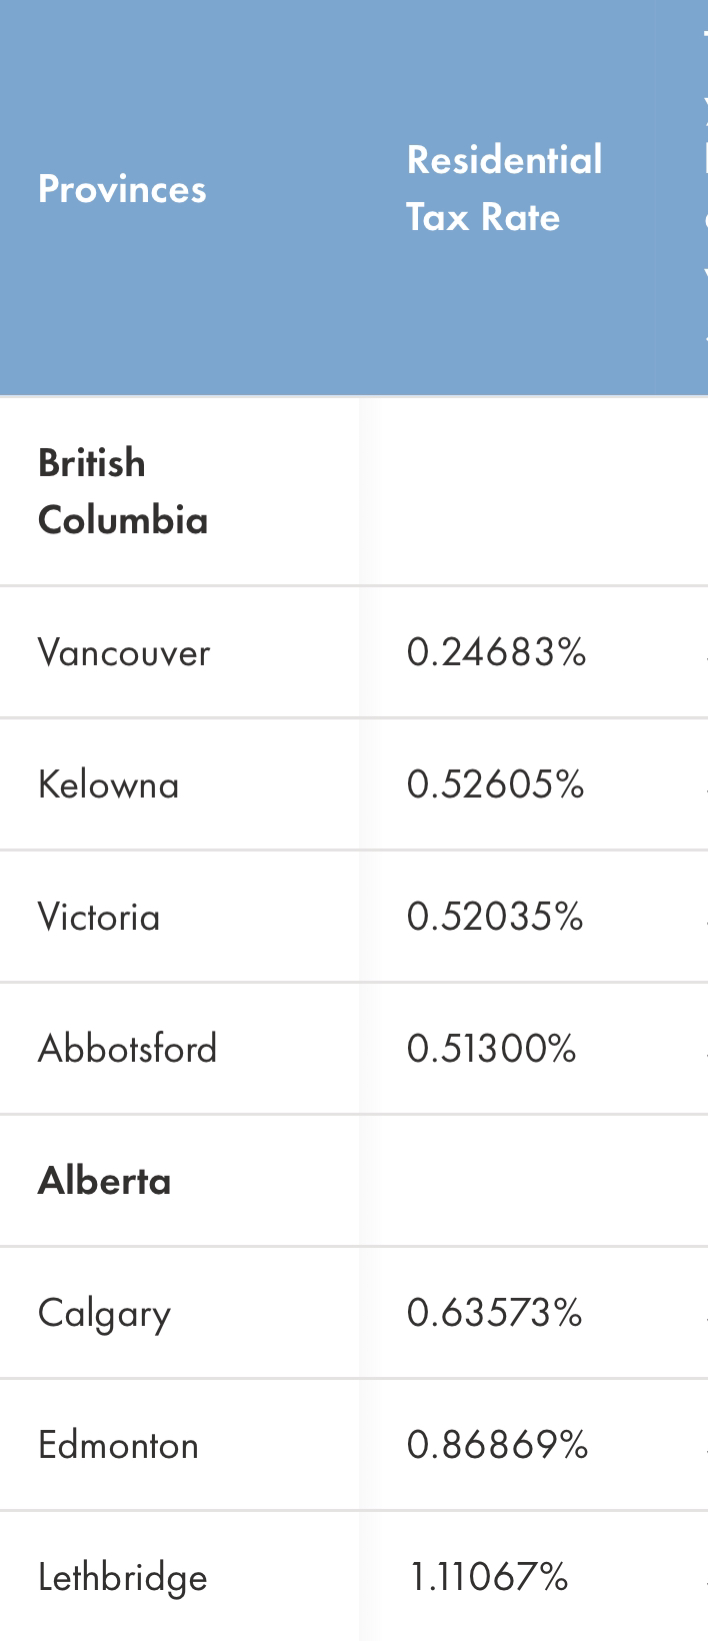Viewport: 708px width, 1641px height.
Task: Select the Alberta section heading
Action: coord(105,1181)
